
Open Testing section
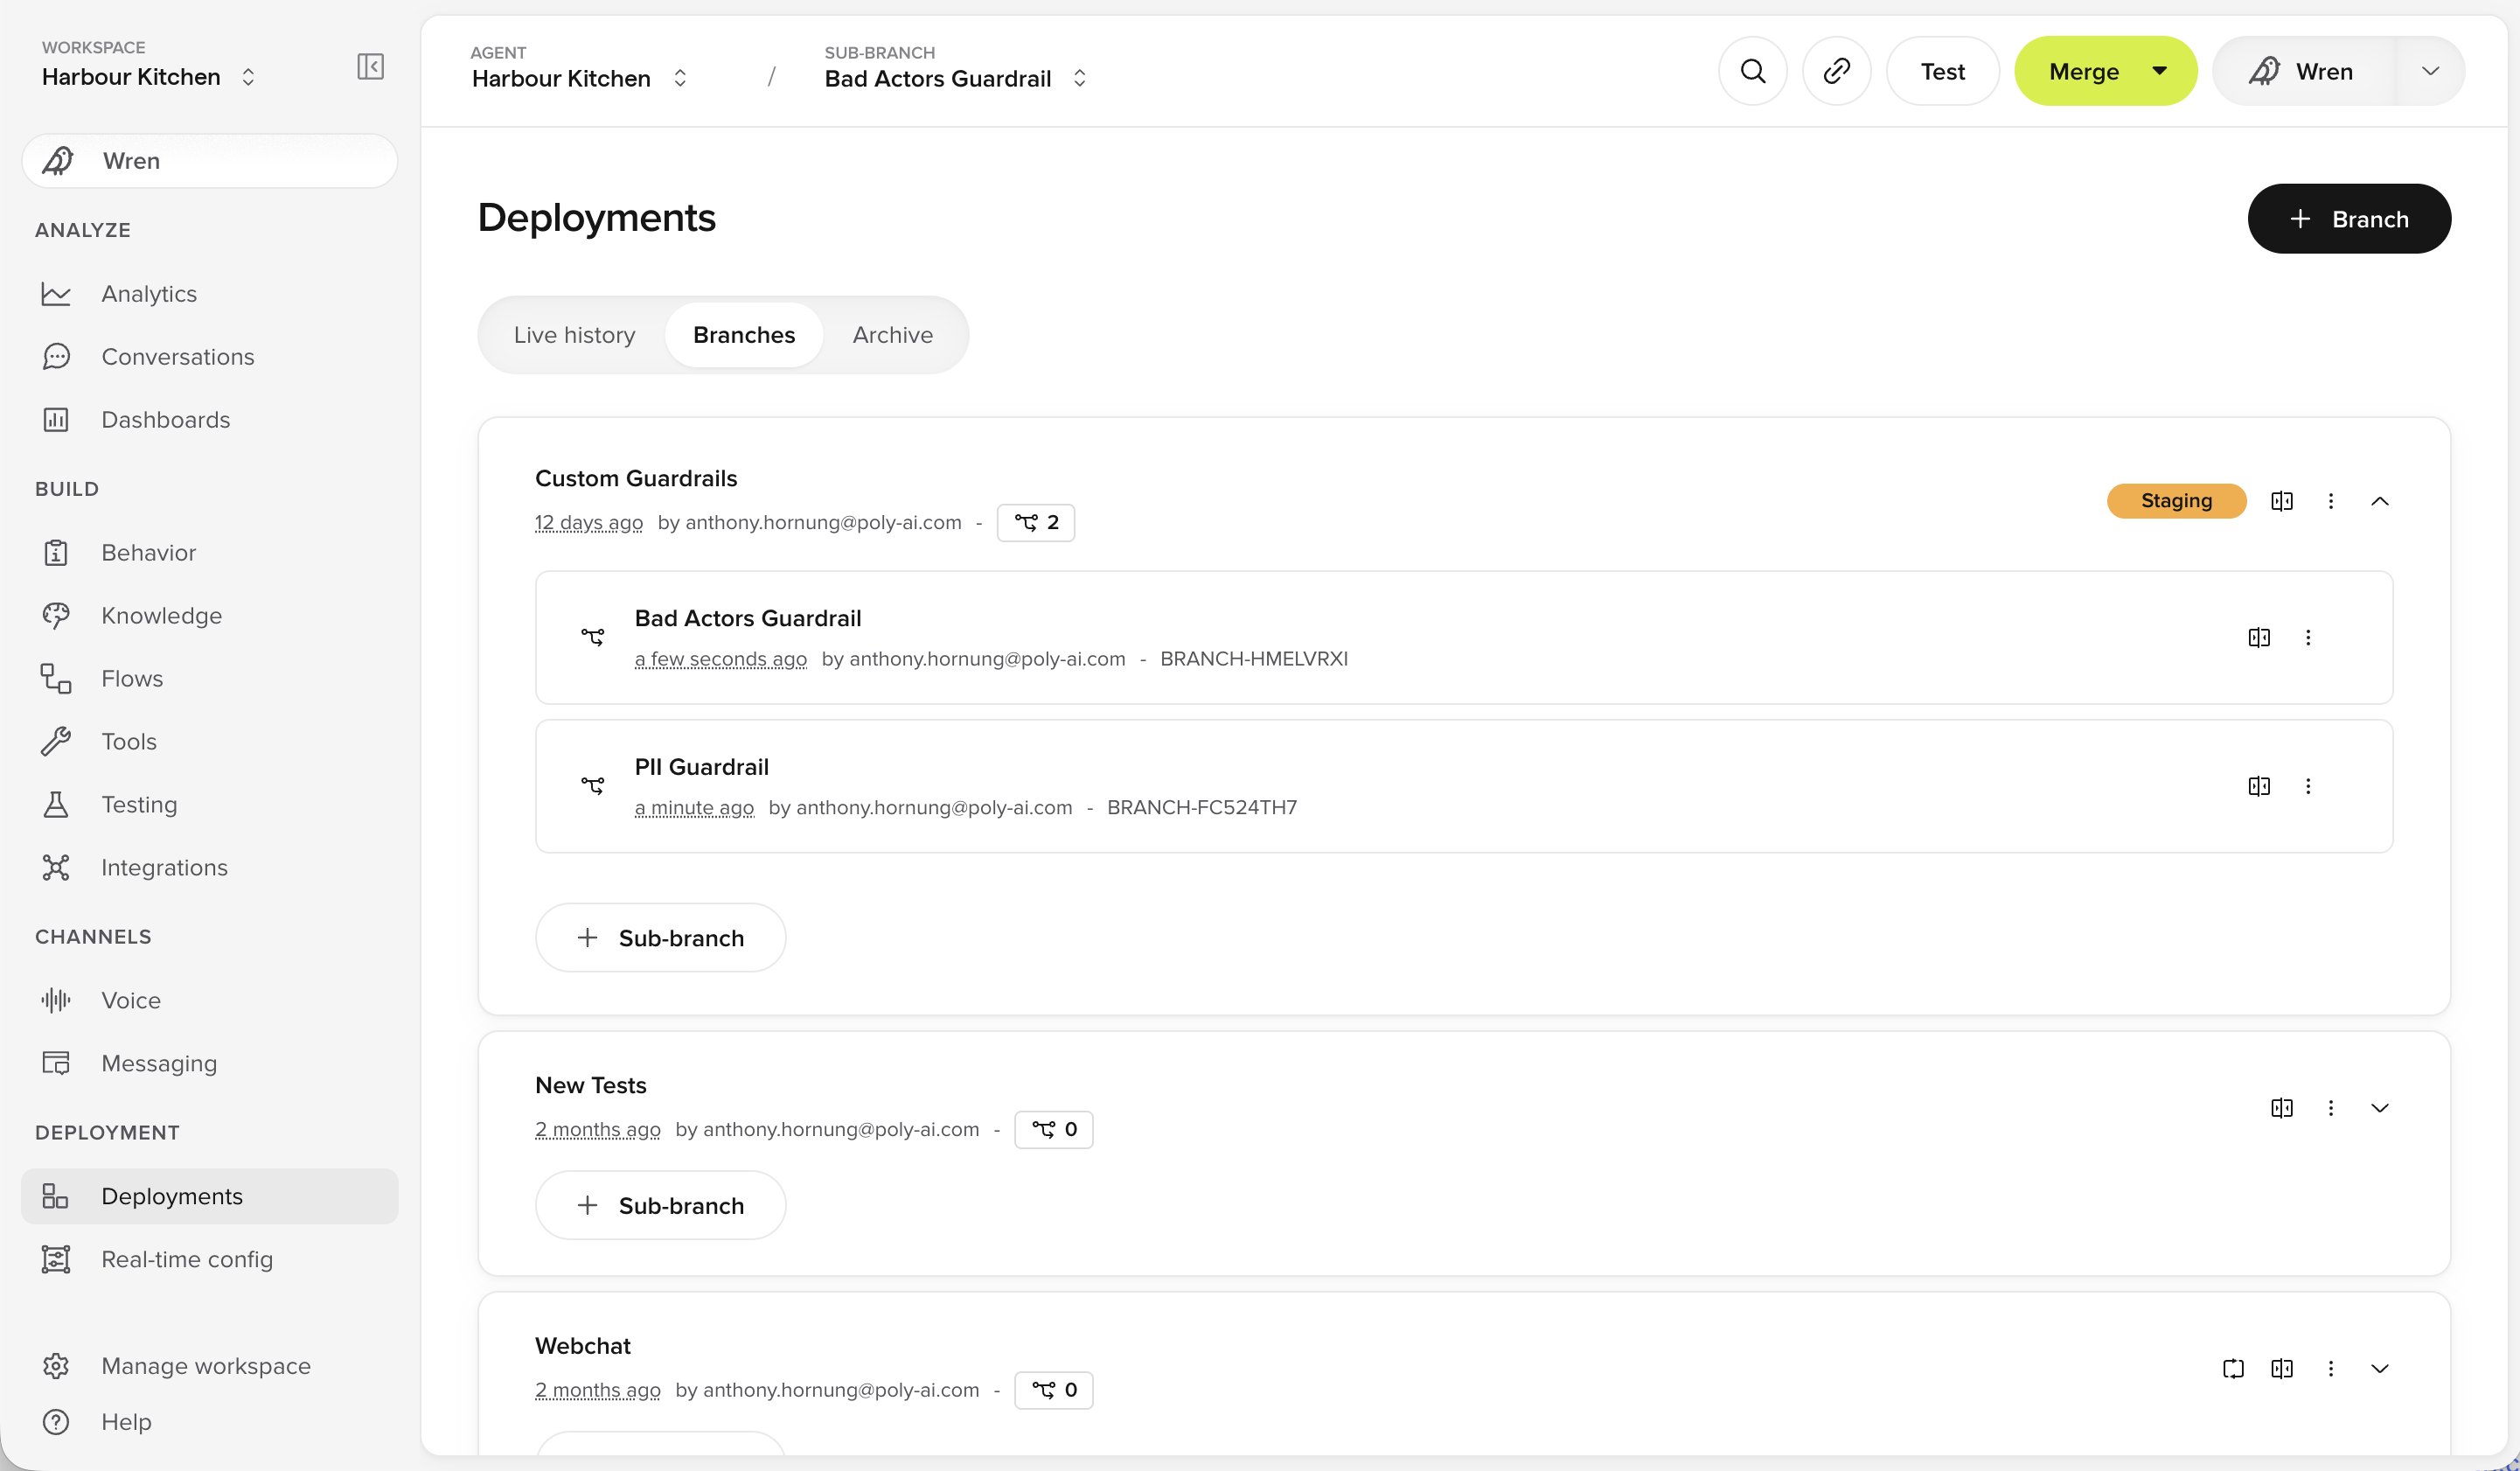pos(210,805)
